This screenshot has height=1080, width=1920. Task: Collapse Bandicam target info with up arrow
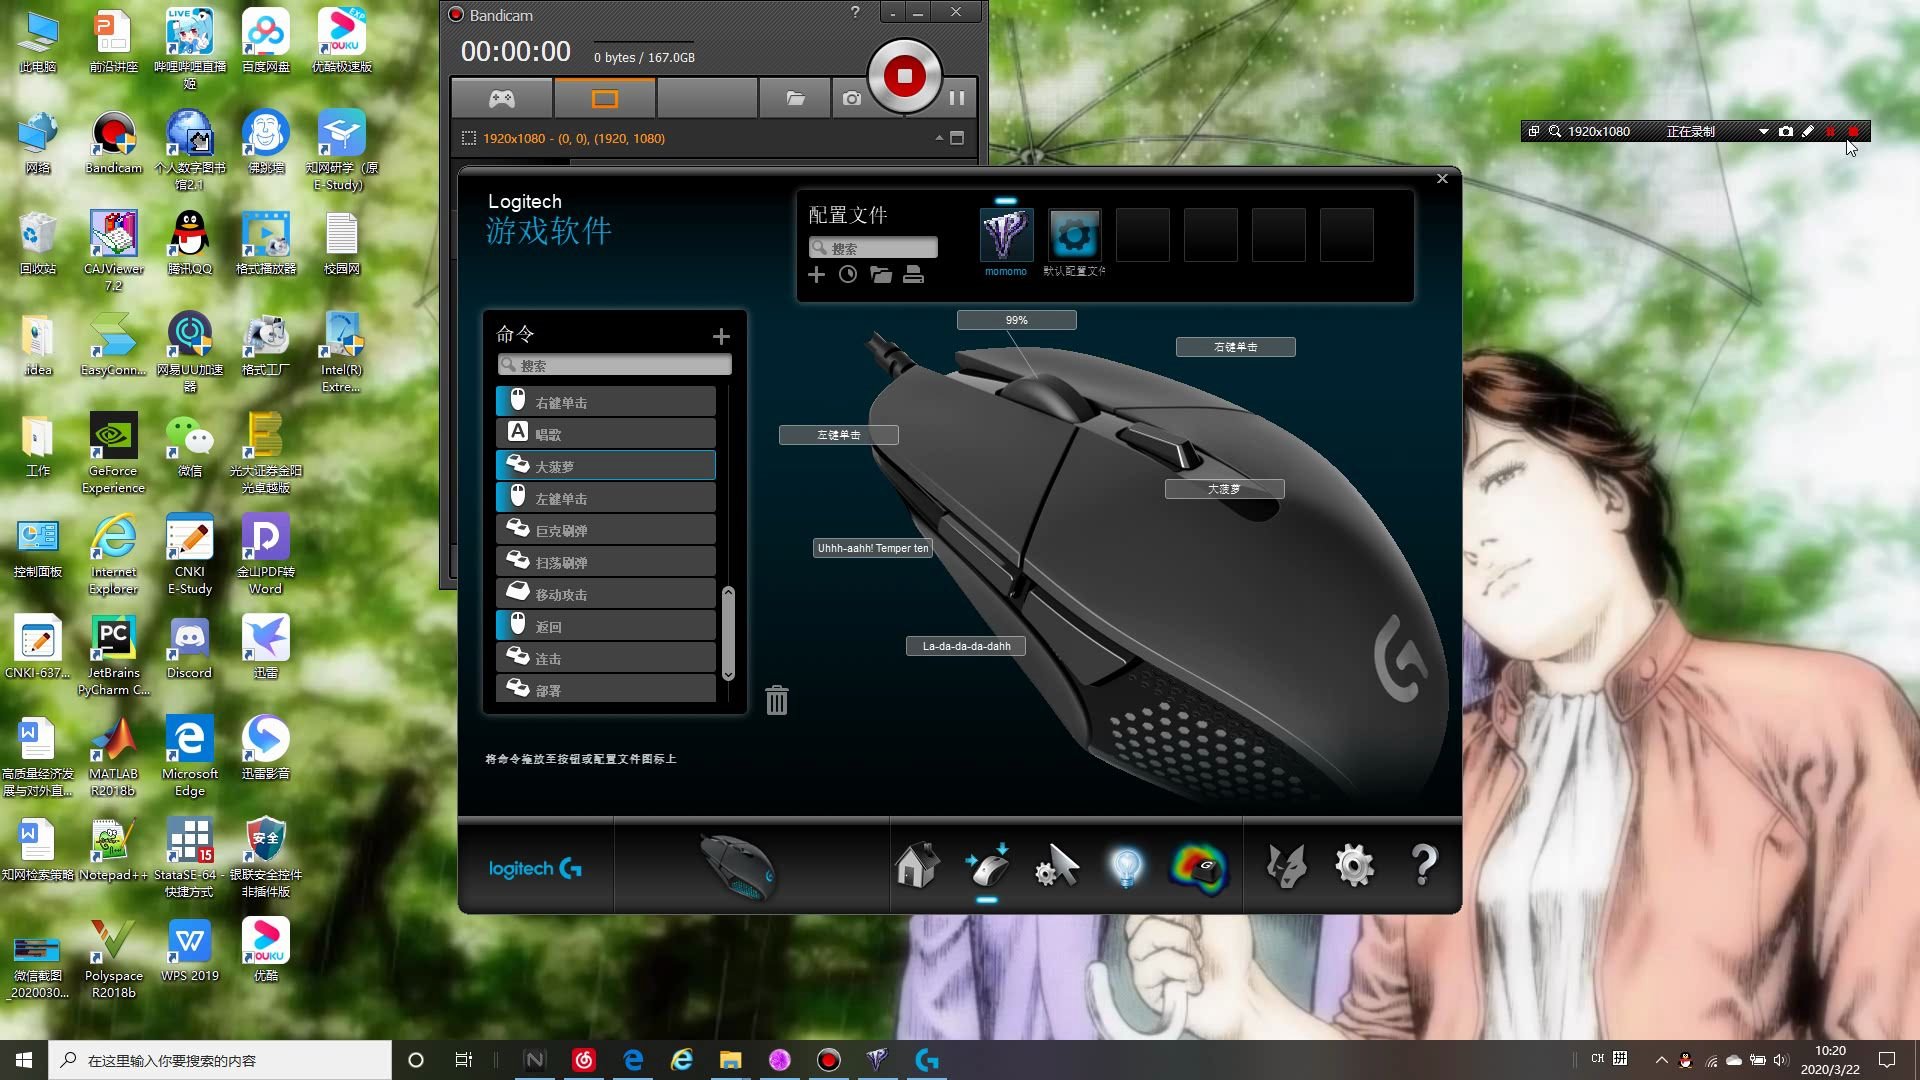pyautogui.click(x=938, y=138)
